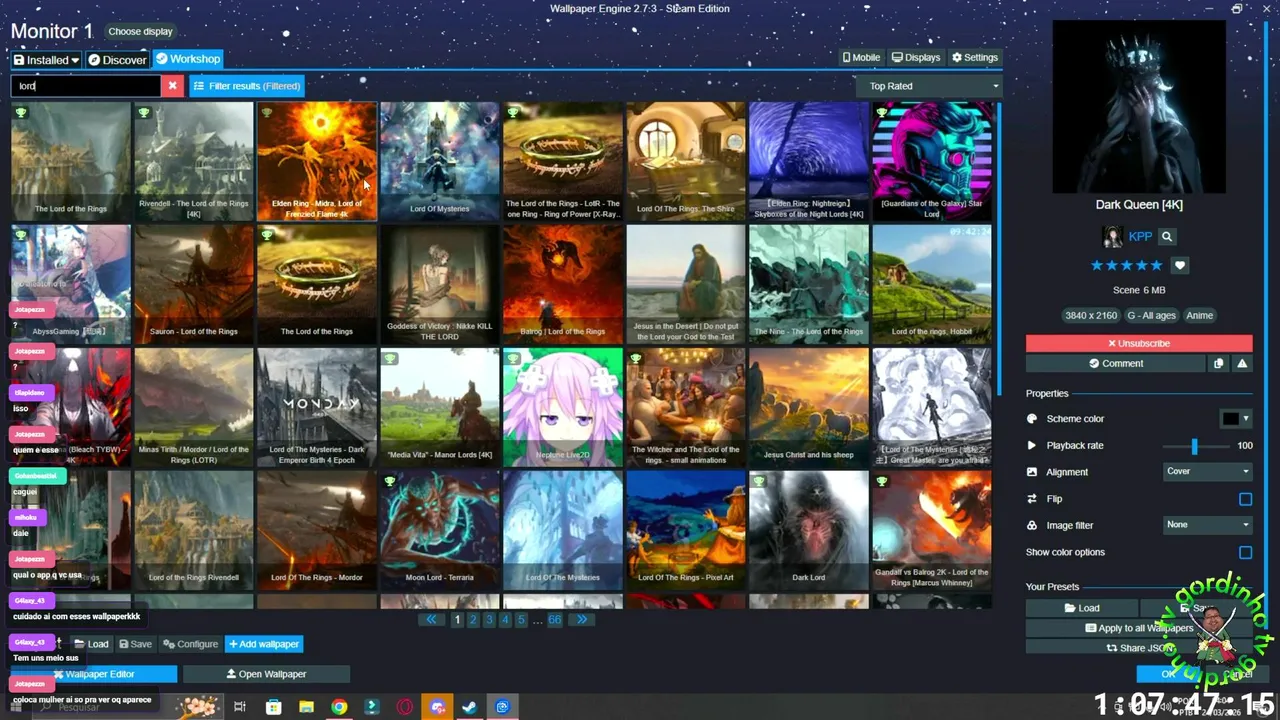Select Moon Lord - Terraria wallpaper thumbnail

[440, 530]
